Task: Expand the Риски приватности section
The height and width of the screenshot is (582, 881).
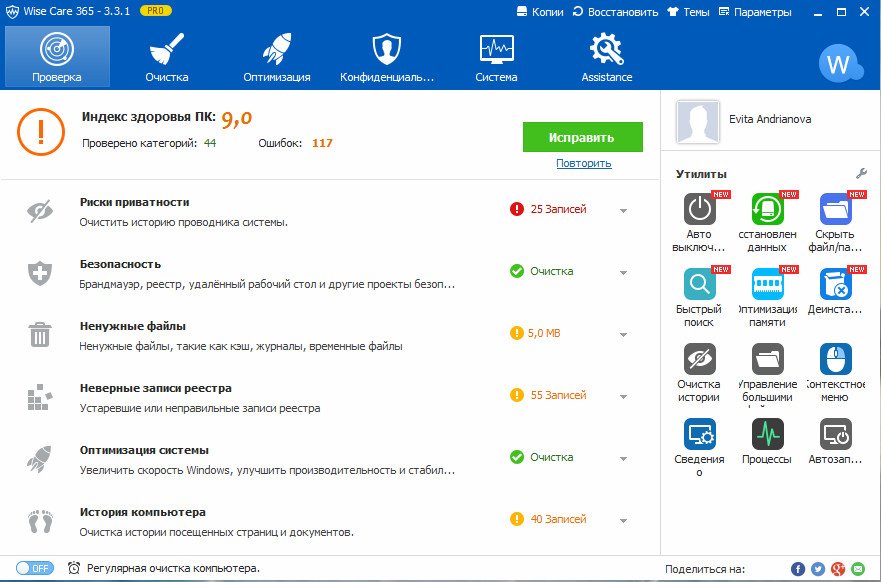Action: click(x=623, y=211)
